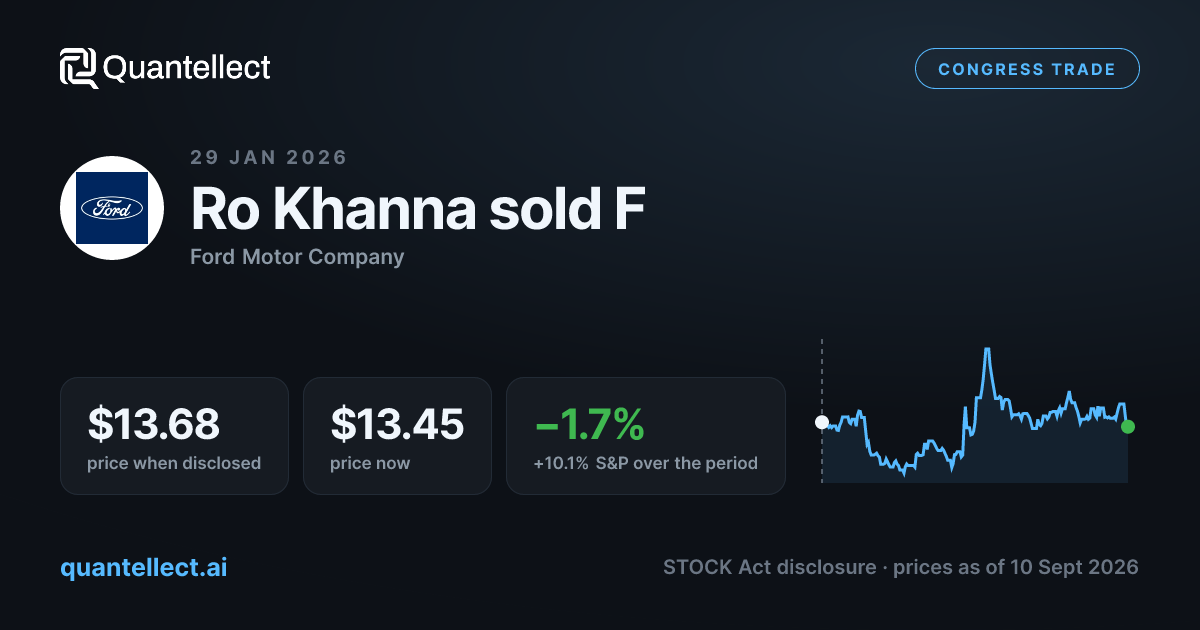Viewport: 1200px width, 630px height.
Task: Select the white start dot on chart
Action: tap(822, 422)
